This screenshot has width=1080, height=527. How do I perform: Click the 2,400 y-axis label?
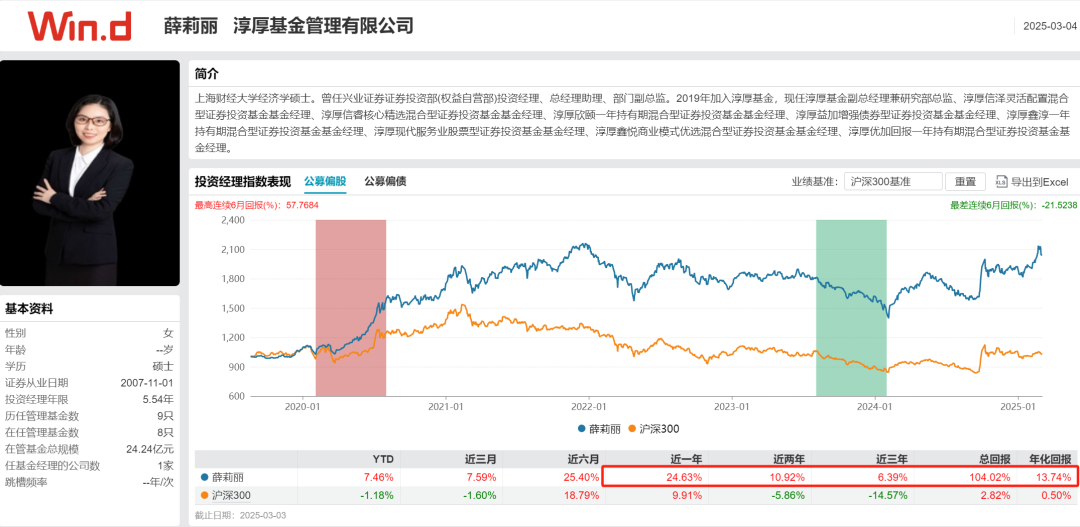tap(233, 220)
